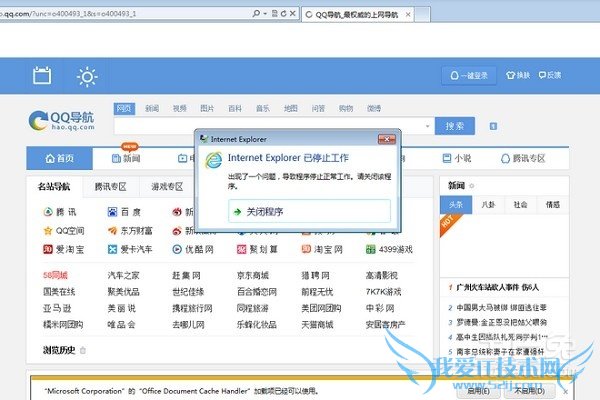Viewport: 600px width, 400px height.
Task: Open the 58同城 link
Action: click(x=55, y=275)
